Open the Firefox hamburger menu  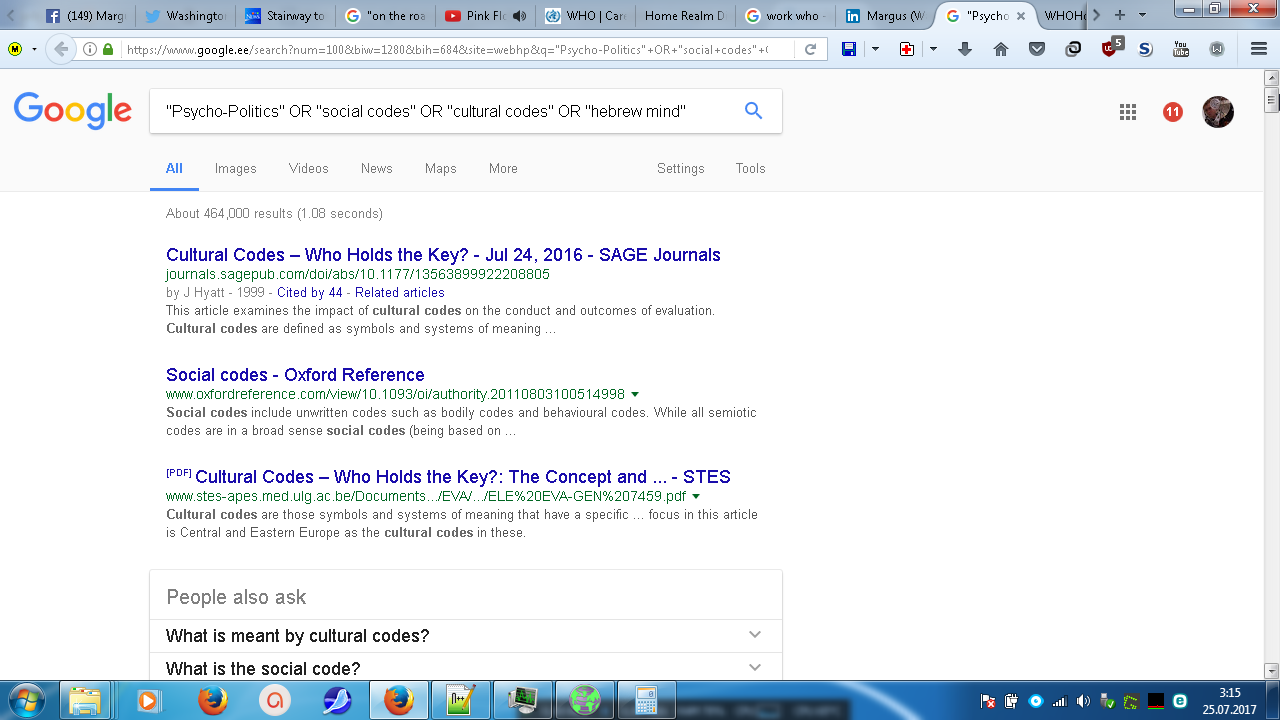click(x=1259, y=49)
